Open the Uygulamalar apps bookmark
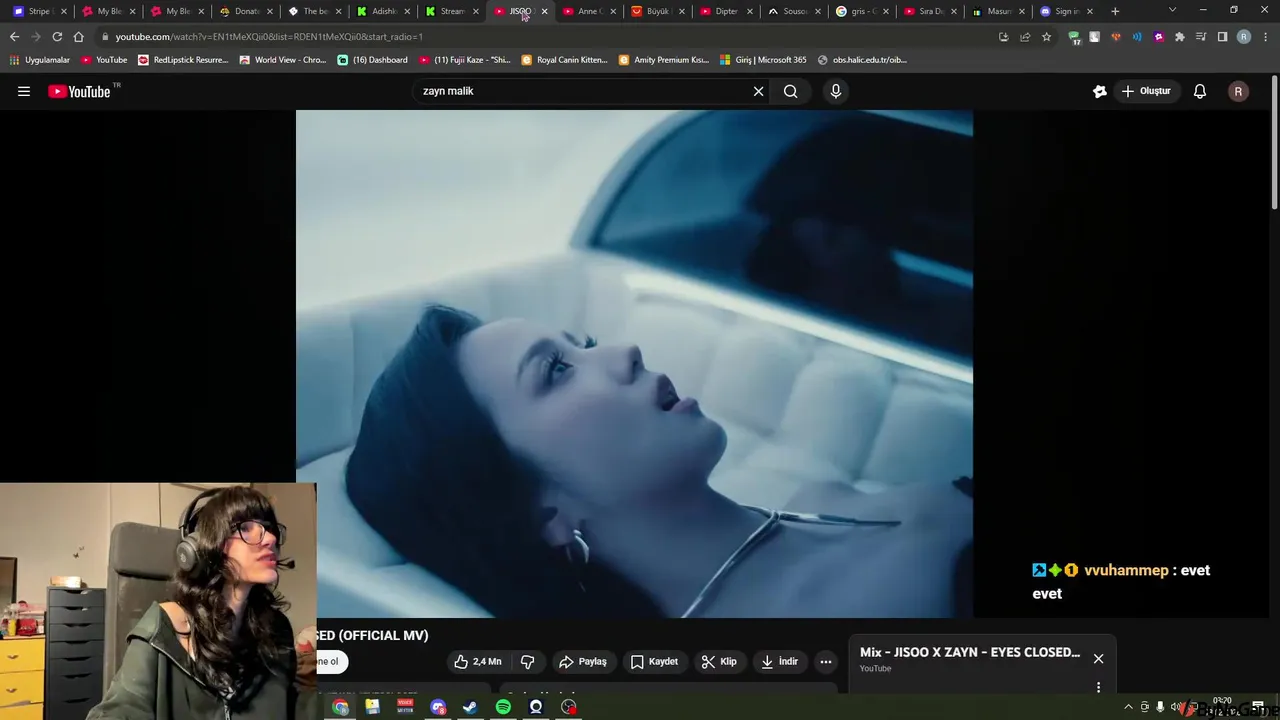The width and height of the screenshot is (1280, 720). (40, 60)
